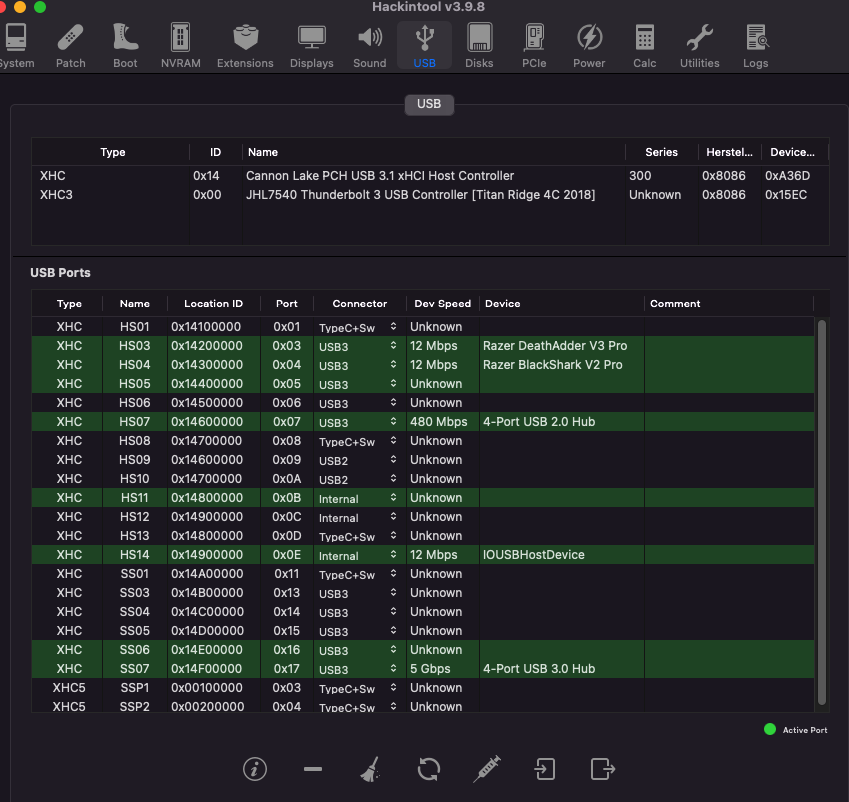The height and width of the screenshot is (802, 849).
Task: Select the JHL7540 Thunderbolt 3 controller row
Action: pyautogui.click(x=420, y=195)
